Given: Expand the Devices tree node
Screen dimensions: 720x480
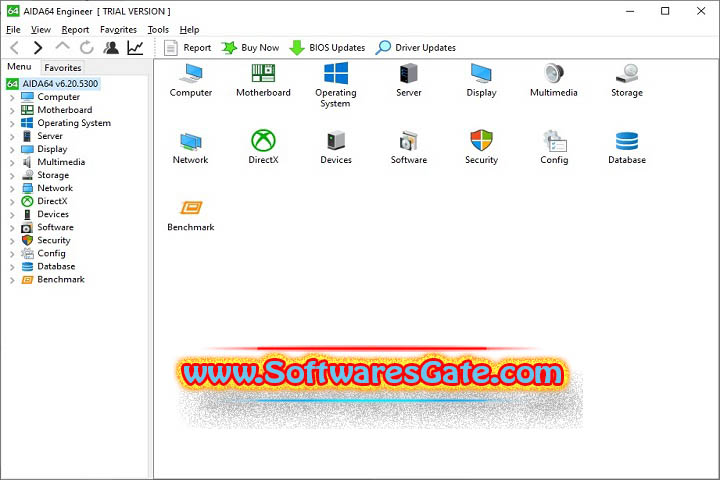Looking at the screenshot, I should tap(12, 215).
